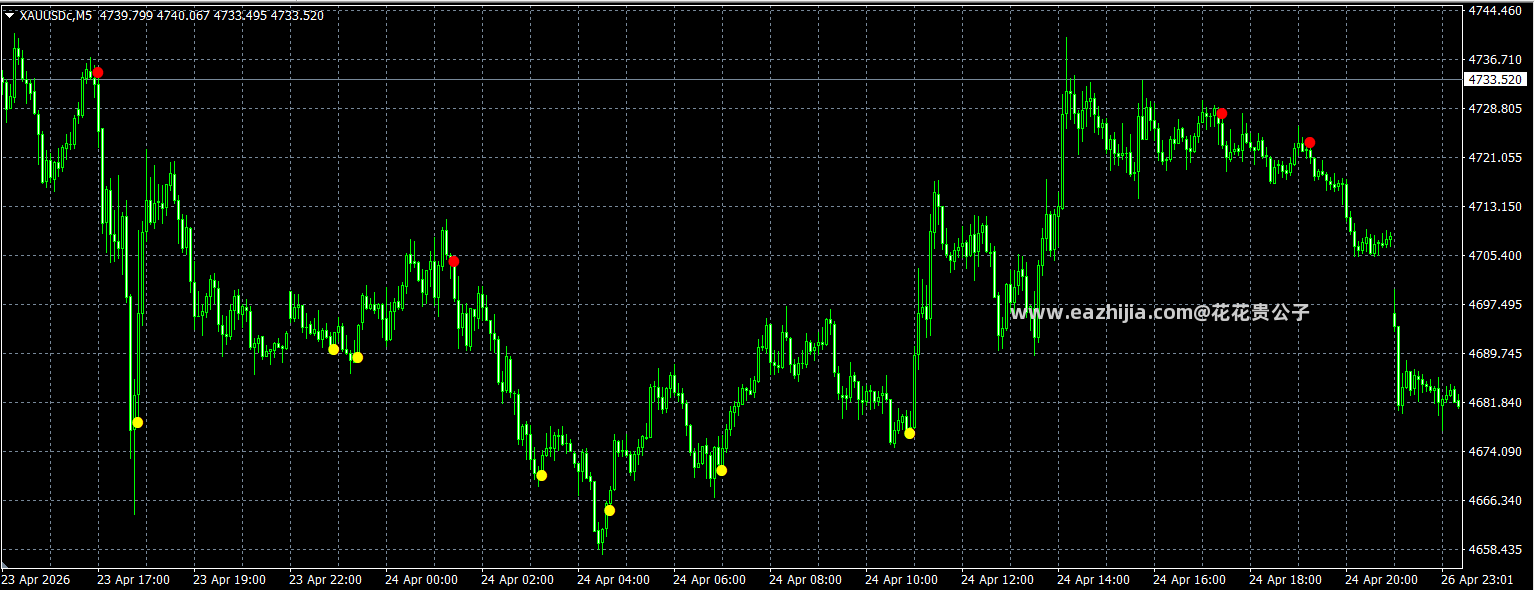Click price scale label 4674.090
Image resolution: width=1535 pixels, height=590 pixels.
(1495, 451)
